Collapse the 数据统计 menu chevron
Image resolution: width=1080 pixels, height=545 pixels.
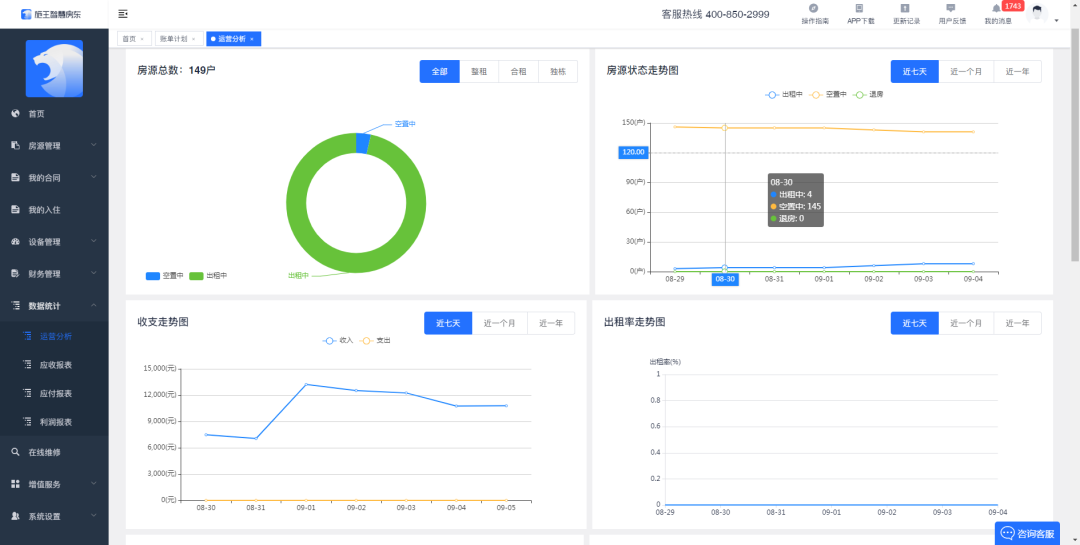[94, 305]
